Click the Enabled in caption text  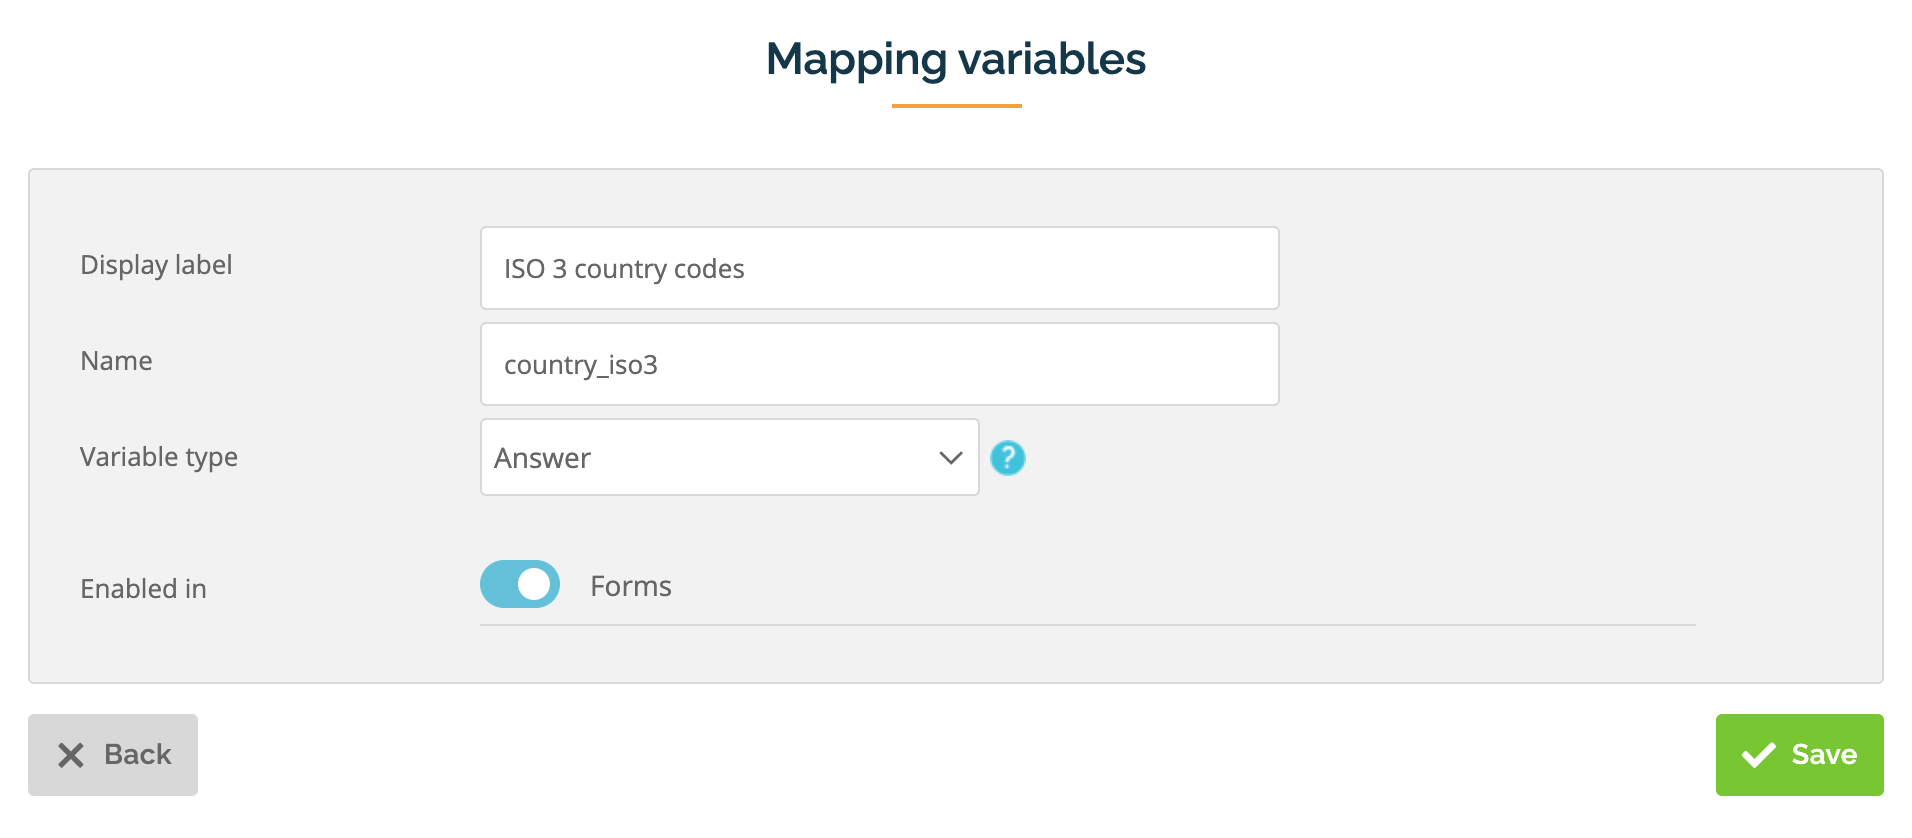click(143, 589)
